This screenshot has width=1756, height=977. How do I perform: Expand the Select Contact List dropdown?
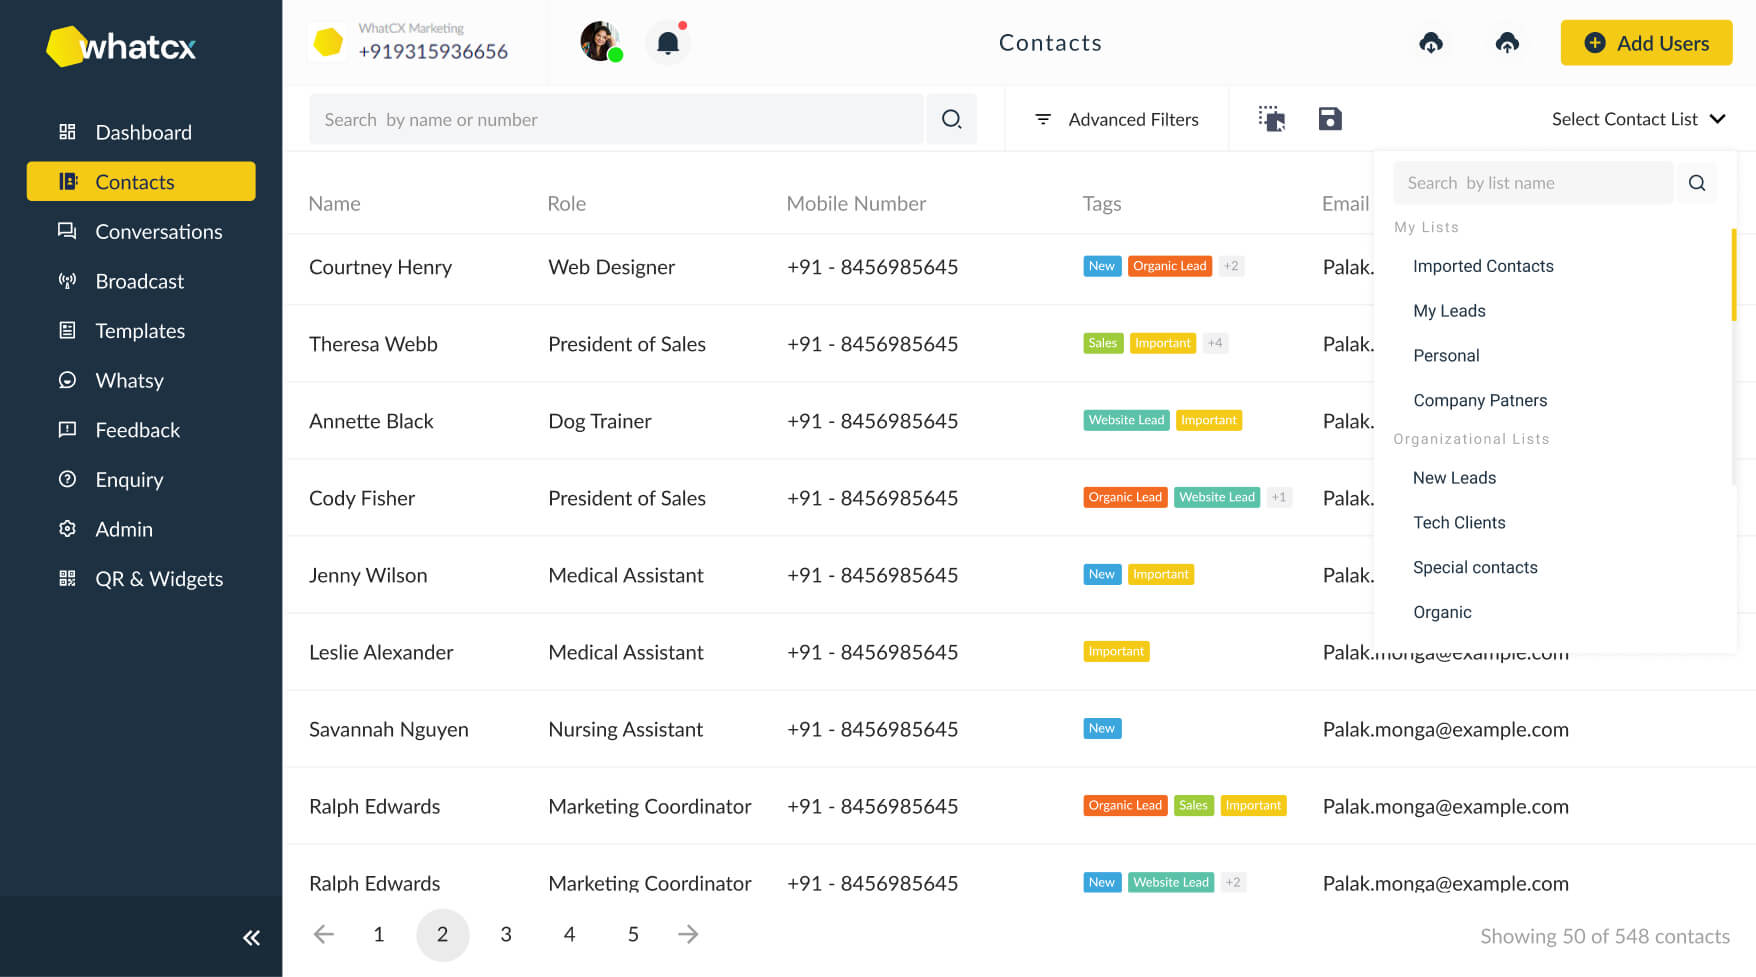tap(1638, 119)
